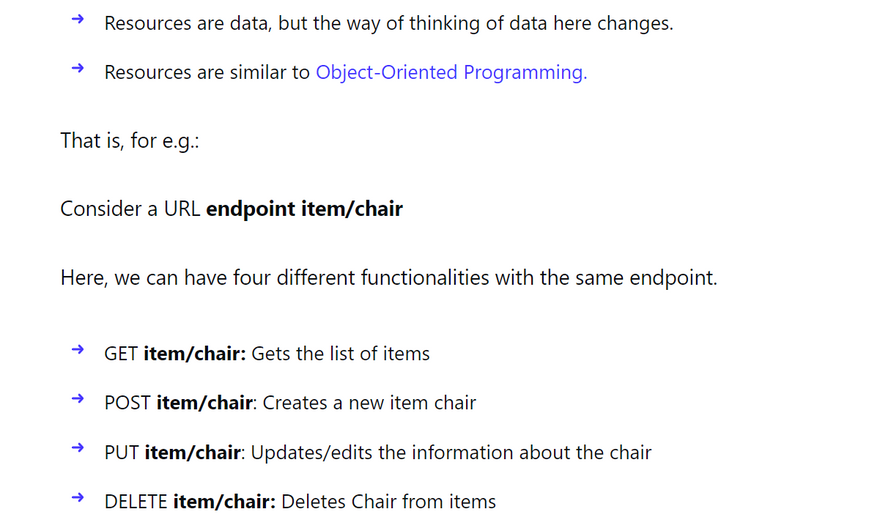The width and height of the screenshot is (880, 530).
Task: Click the arrow bullet beside "Resources are data"
Action: [78, 19]
